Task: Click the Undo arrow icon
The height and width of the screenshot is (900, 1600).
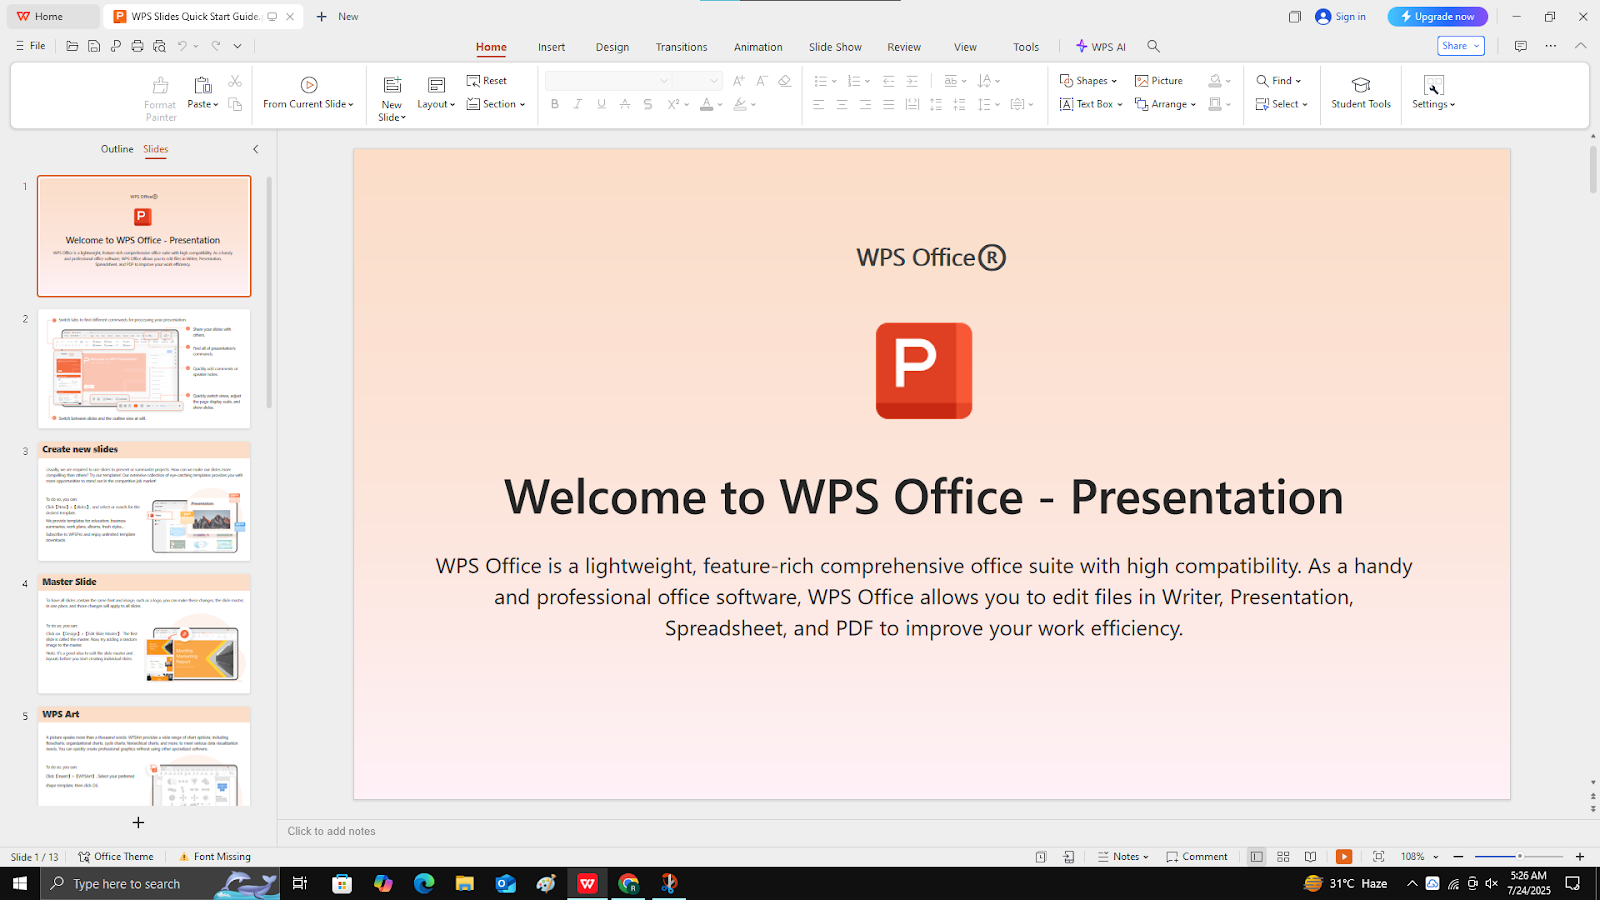Action: pos(182,46)
